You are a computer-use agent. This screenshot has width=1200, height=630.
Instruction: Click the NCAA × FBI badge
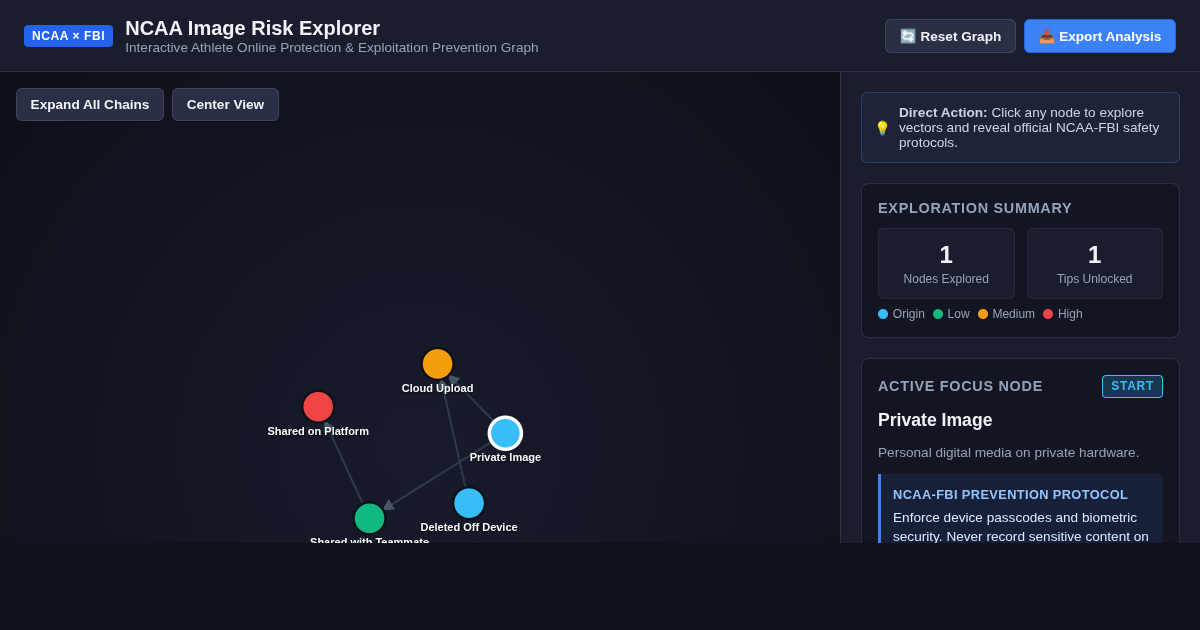point(68,36)
